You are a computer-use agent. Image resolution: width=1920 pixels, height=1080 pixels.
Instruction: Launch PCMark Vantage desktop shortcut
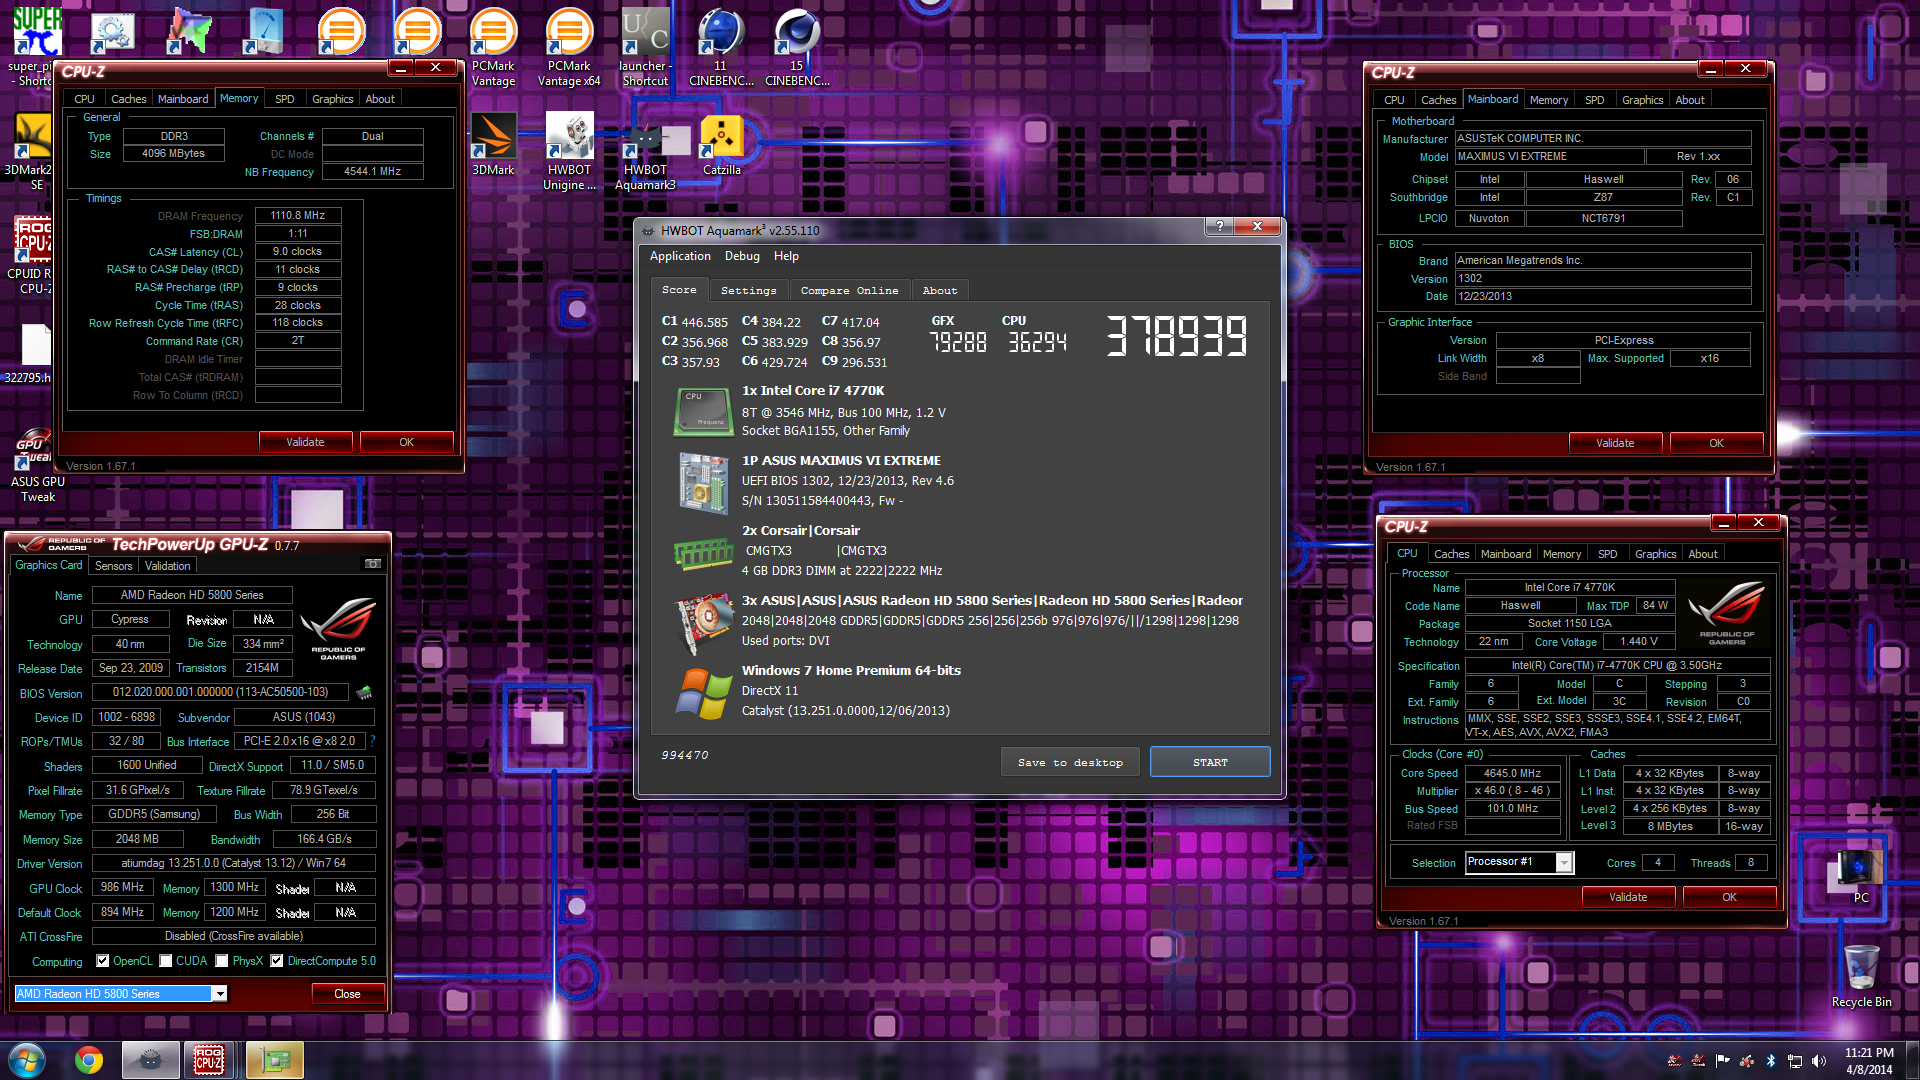pos(493,45)
